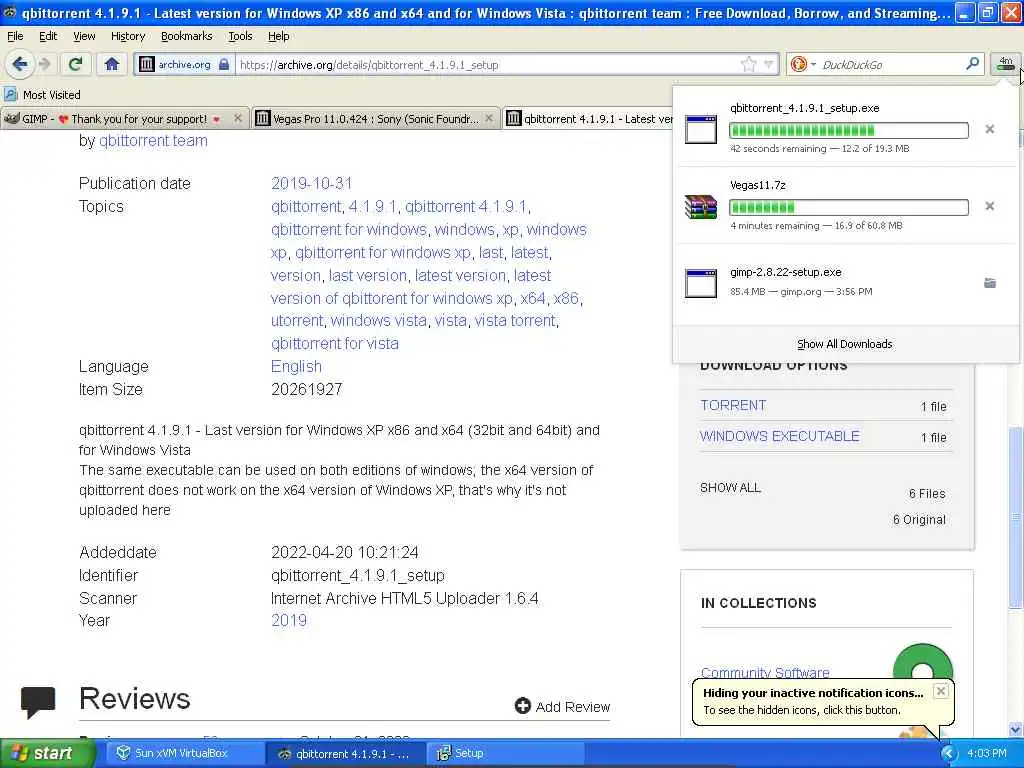Image resolution: width=1024 pixels, height=768 pixels.
Task: Open the DuckDuckGo search engine selector
Action: coord(803,64)
